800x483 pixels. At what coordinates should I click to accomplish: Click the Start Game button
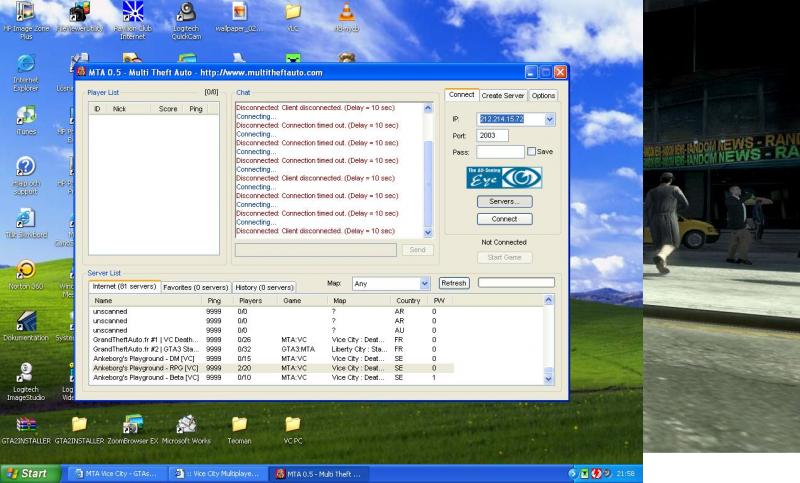pos(505,258)
